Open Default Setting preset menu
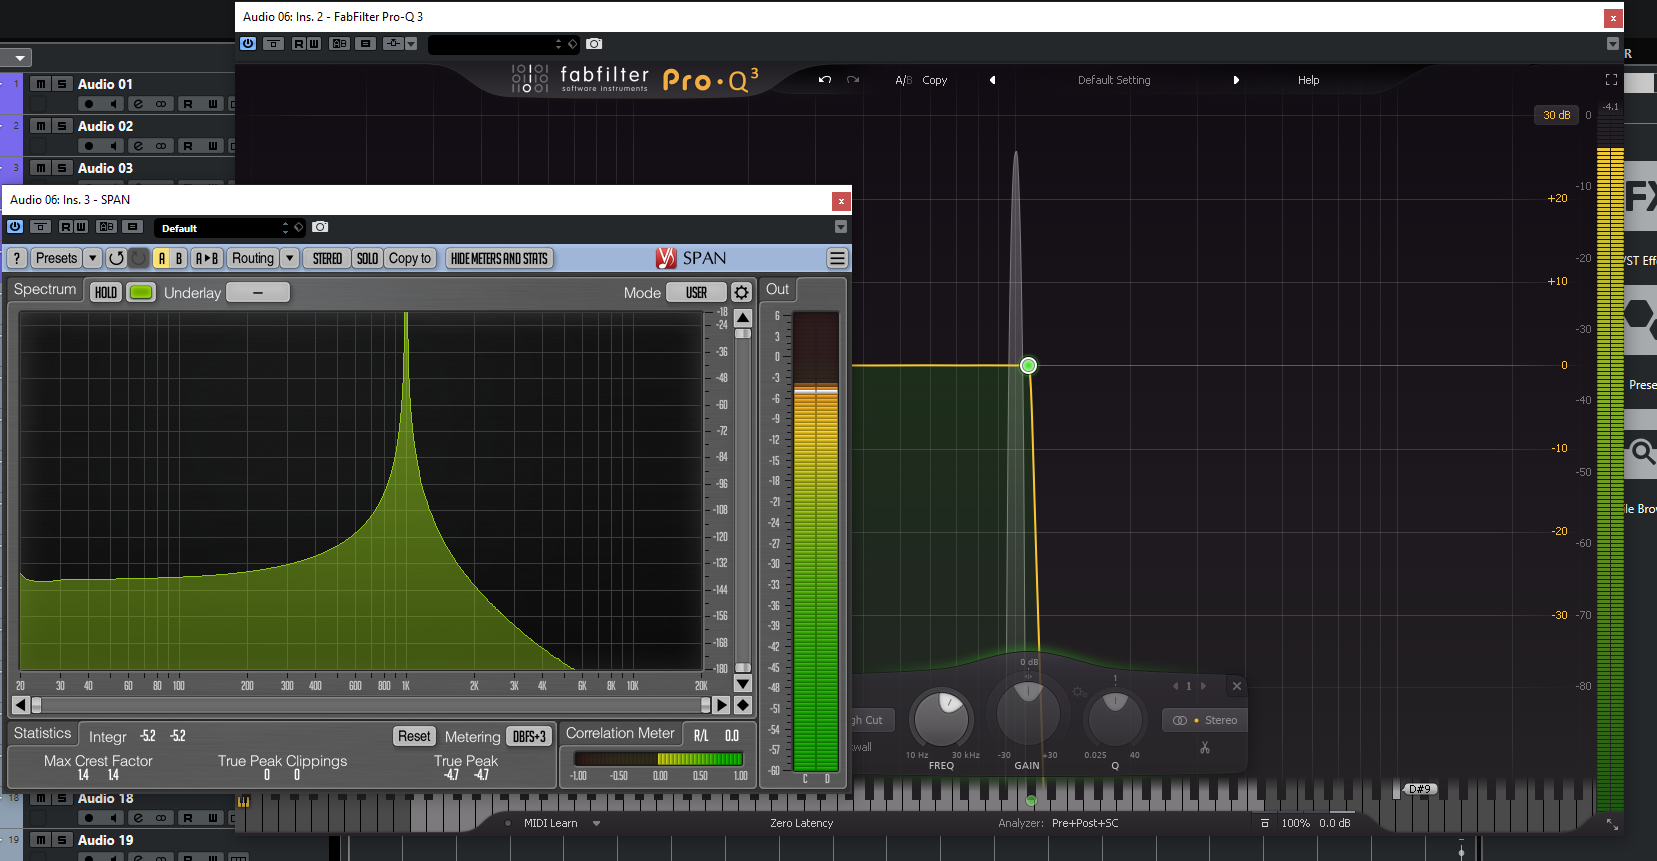The width and height of the screenshot is (1657, 861). (x=1114, y=80)
